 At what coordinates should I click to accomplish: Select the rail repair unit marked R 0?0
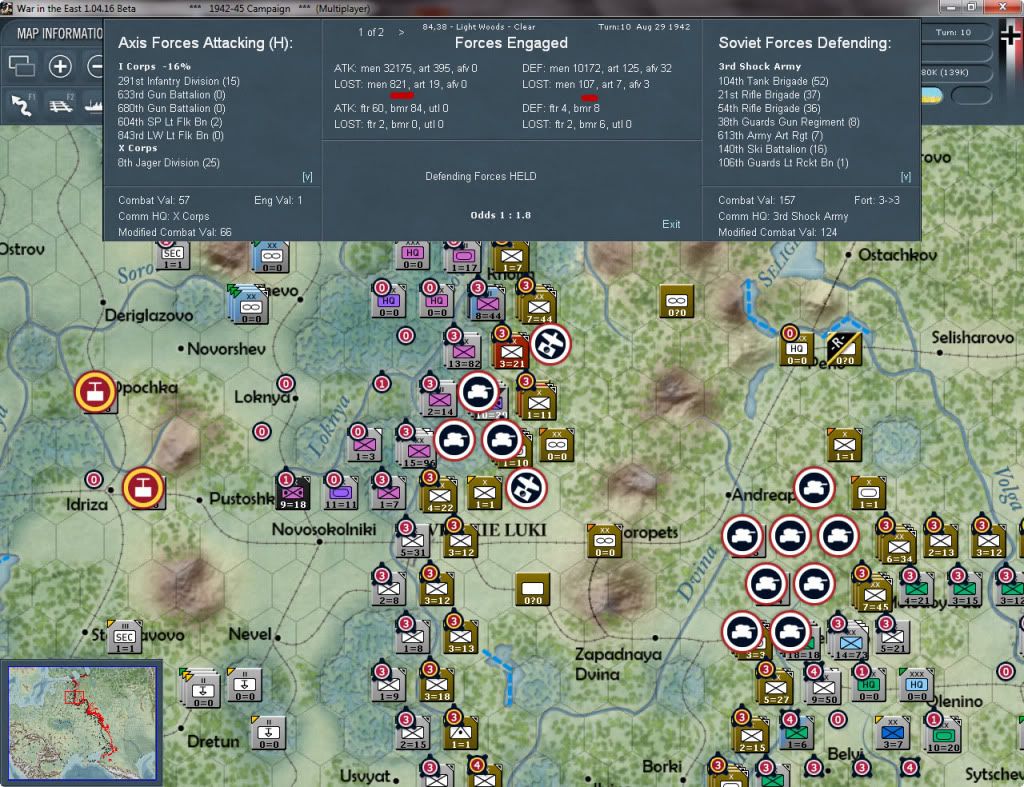[844, 348]
